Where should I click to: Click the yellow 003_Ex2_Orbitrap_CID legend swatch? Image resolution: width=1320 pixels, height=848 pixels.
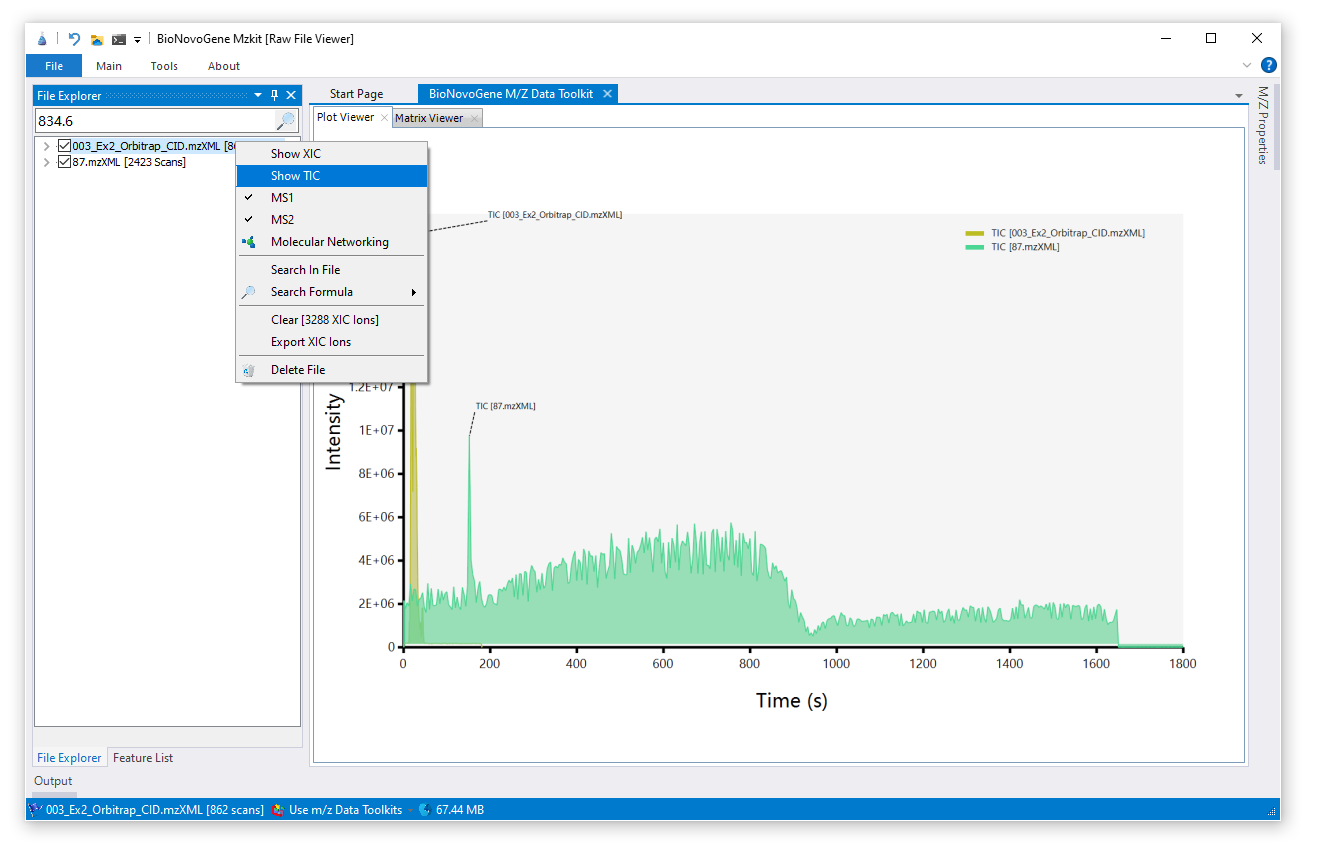pyautogui.click(x=975, y=233)
